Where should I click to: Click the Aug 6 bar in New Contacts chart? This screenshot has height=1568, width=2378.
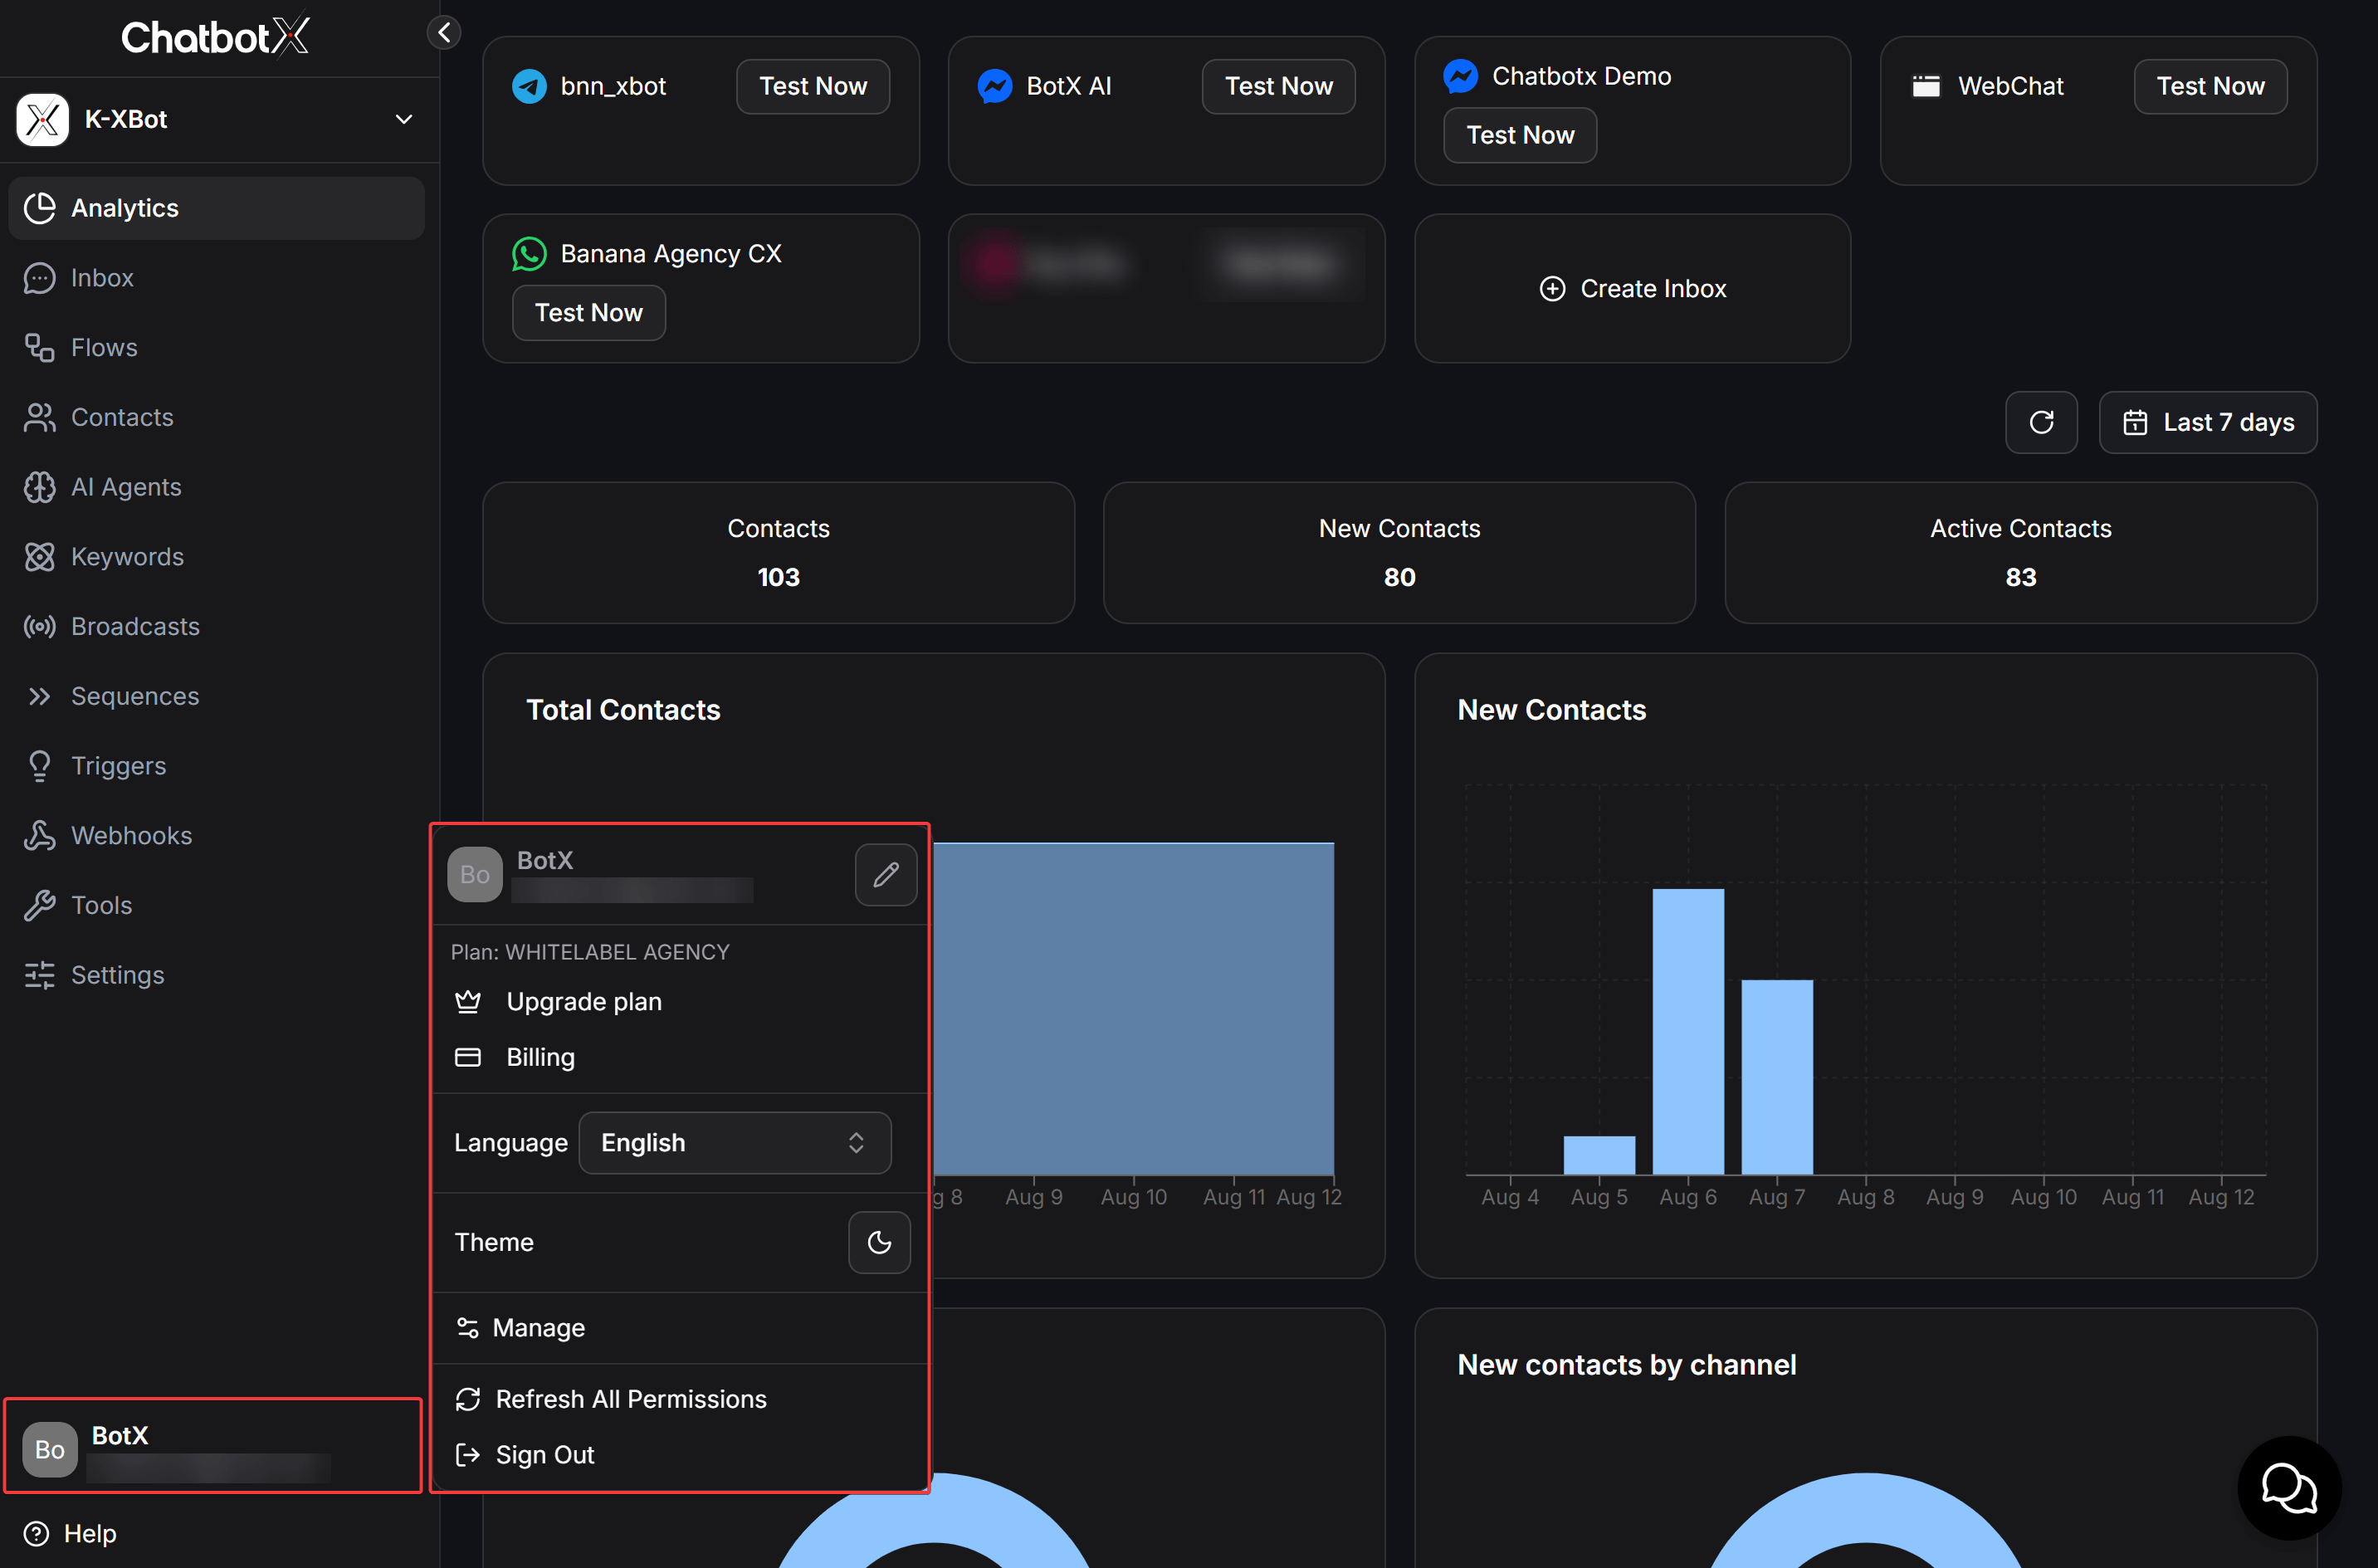pos(1688,1031)
